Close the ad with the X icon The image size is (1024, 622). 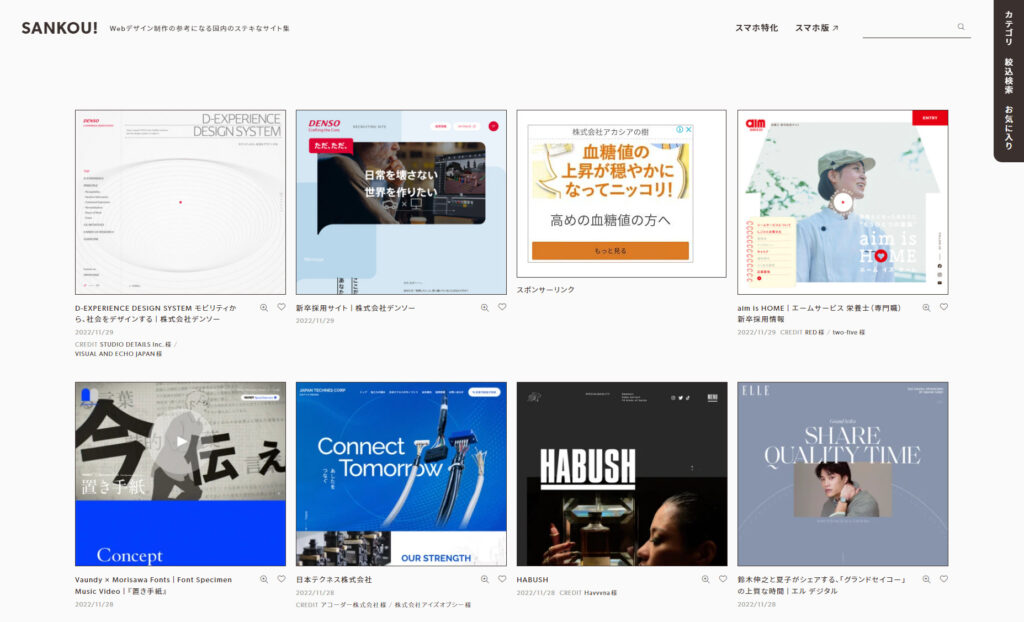pos(688,129)
